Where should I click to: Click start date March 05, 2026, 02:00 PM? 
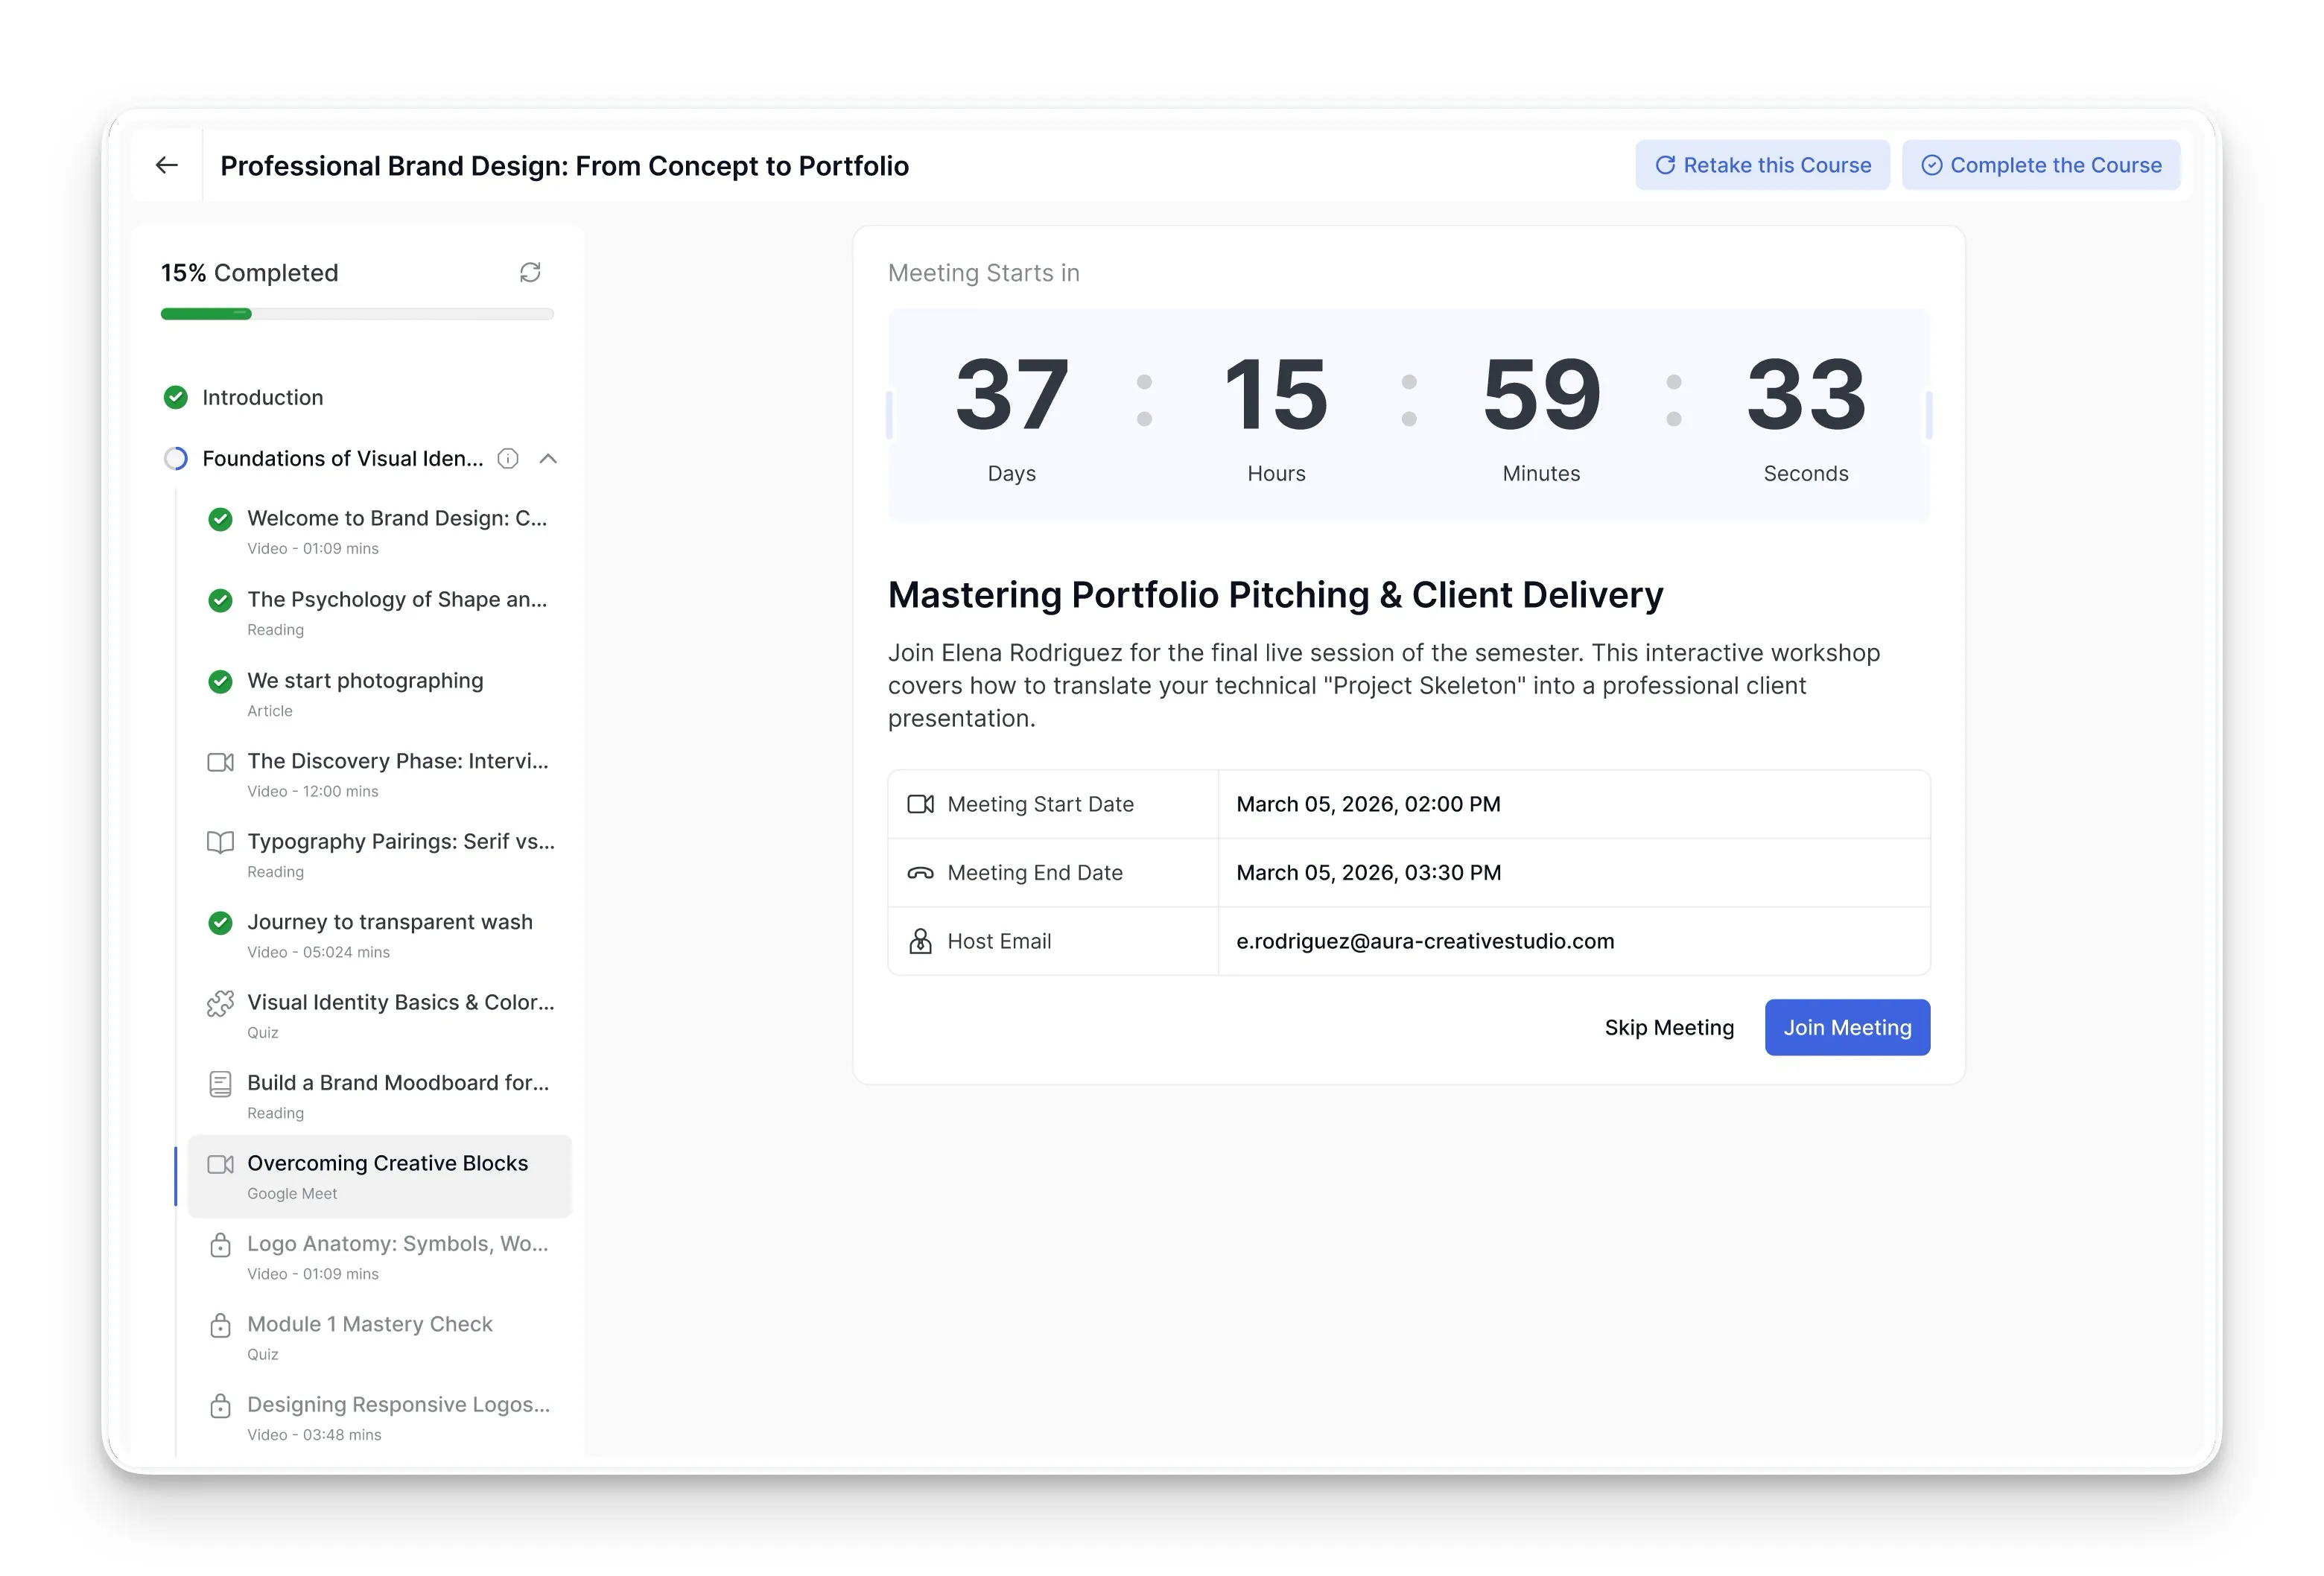(x=1368, y=804)
